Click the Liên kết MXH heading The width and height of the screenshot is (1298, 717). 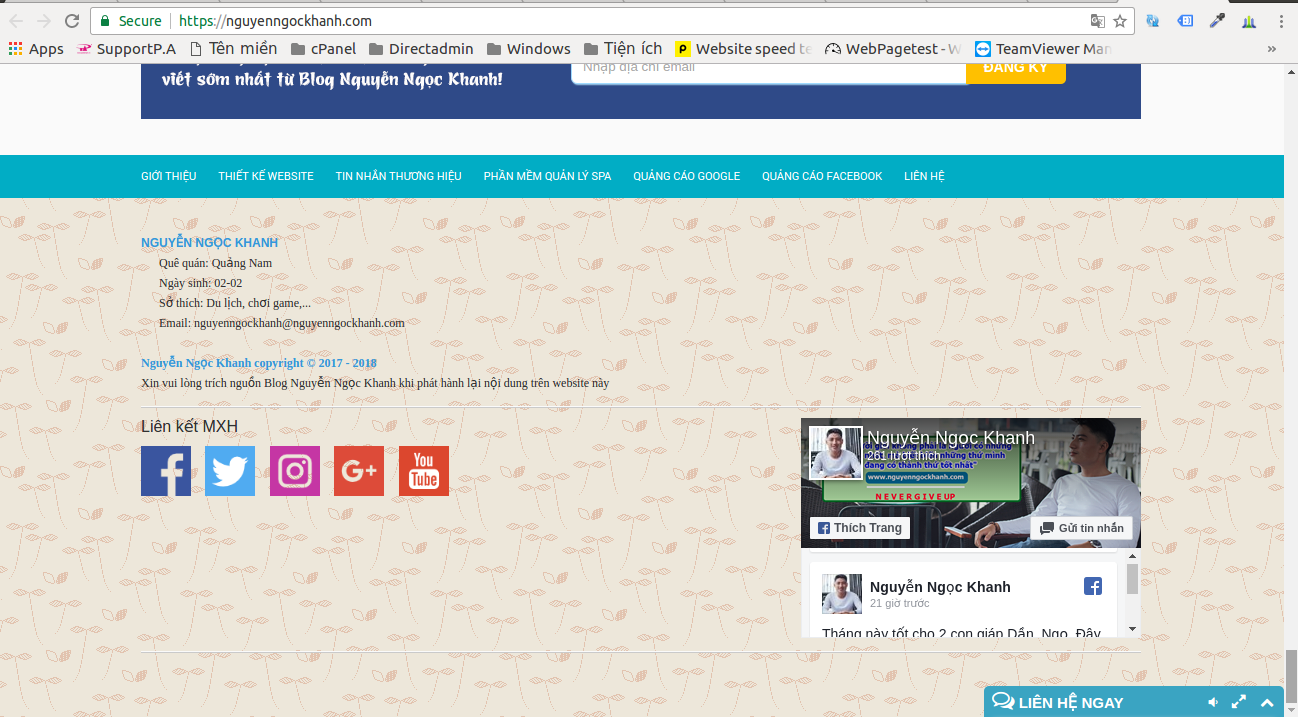point(189,427)
